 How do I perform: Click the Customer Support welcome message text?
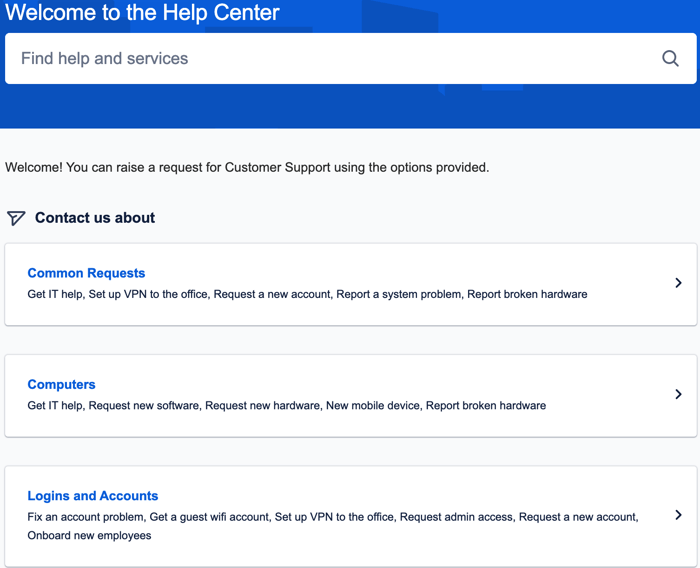tap(247, 167)
